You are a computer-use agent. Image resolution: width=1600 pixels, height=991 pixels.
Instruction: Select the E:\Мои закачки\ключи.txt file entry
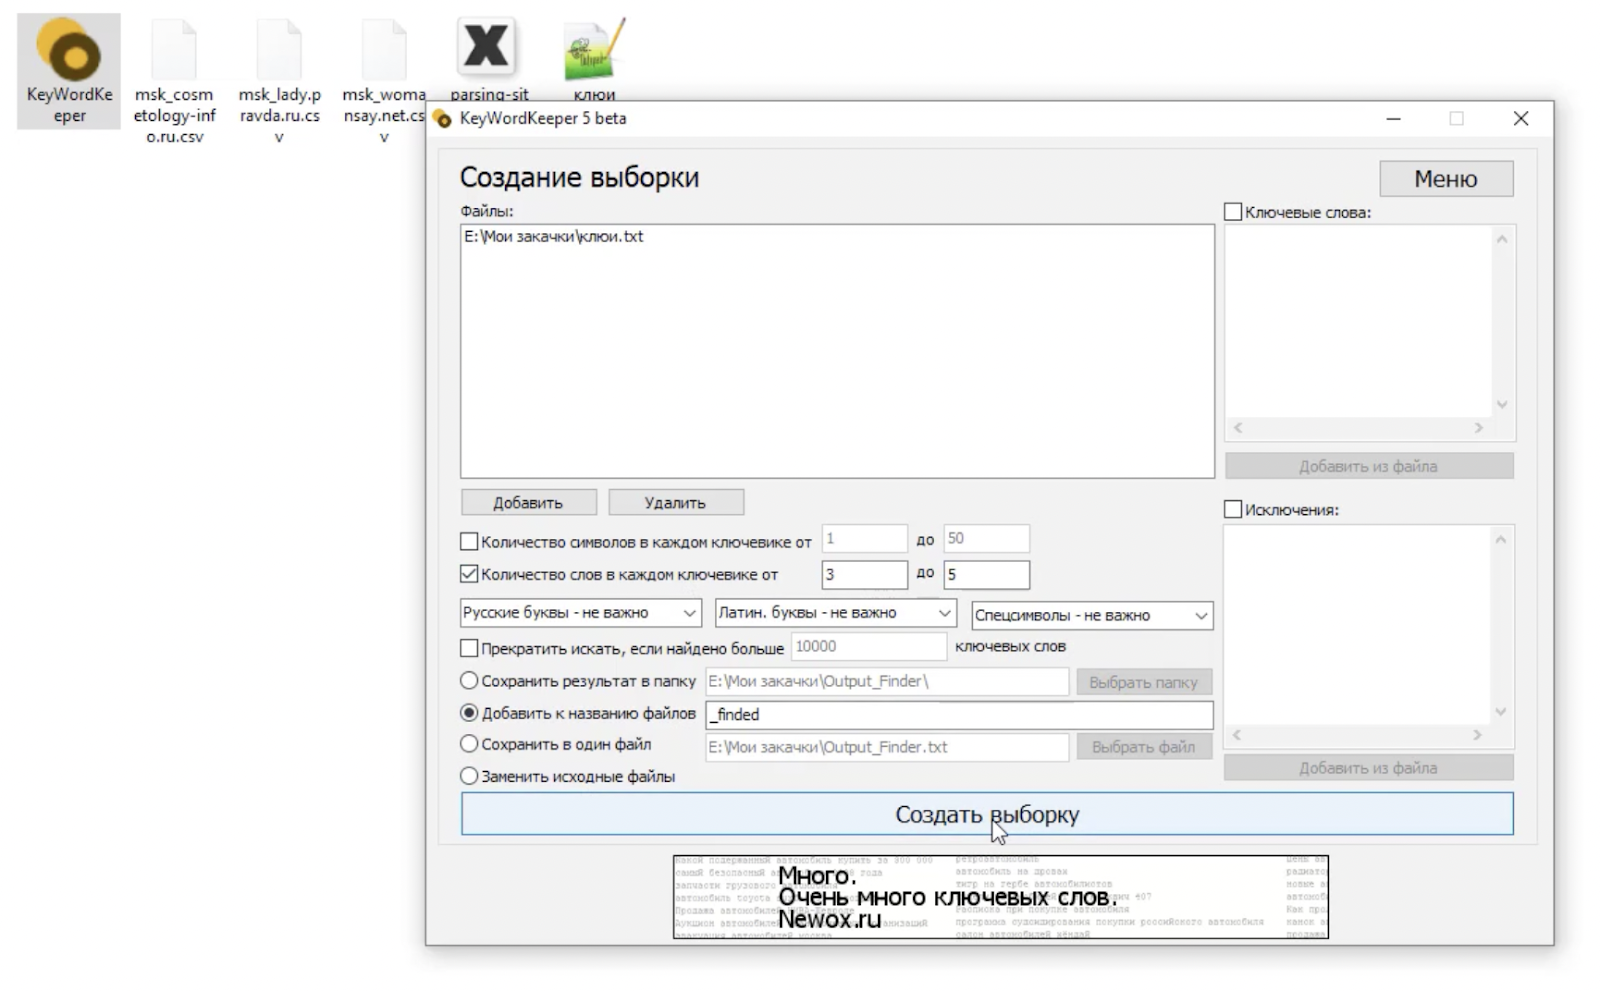click(554, 237)
